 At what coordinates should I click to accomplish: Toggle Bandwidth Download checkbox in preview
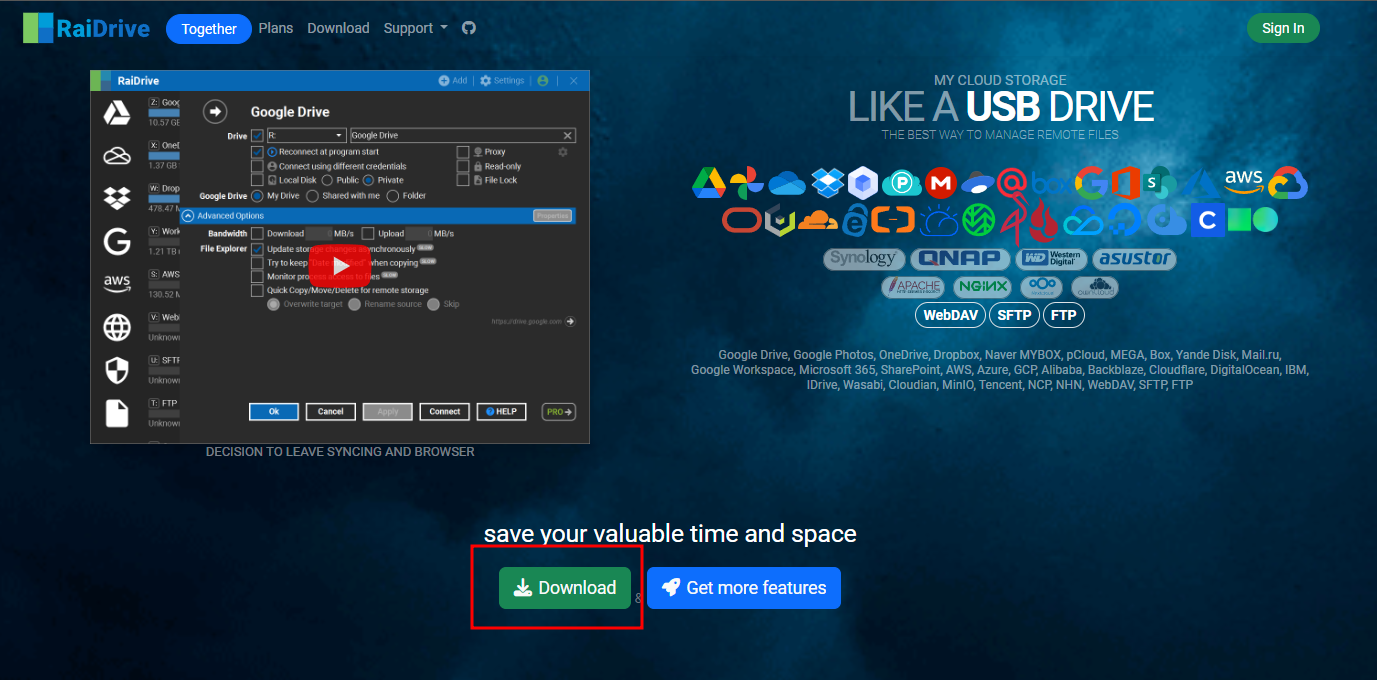click(257, 233)
